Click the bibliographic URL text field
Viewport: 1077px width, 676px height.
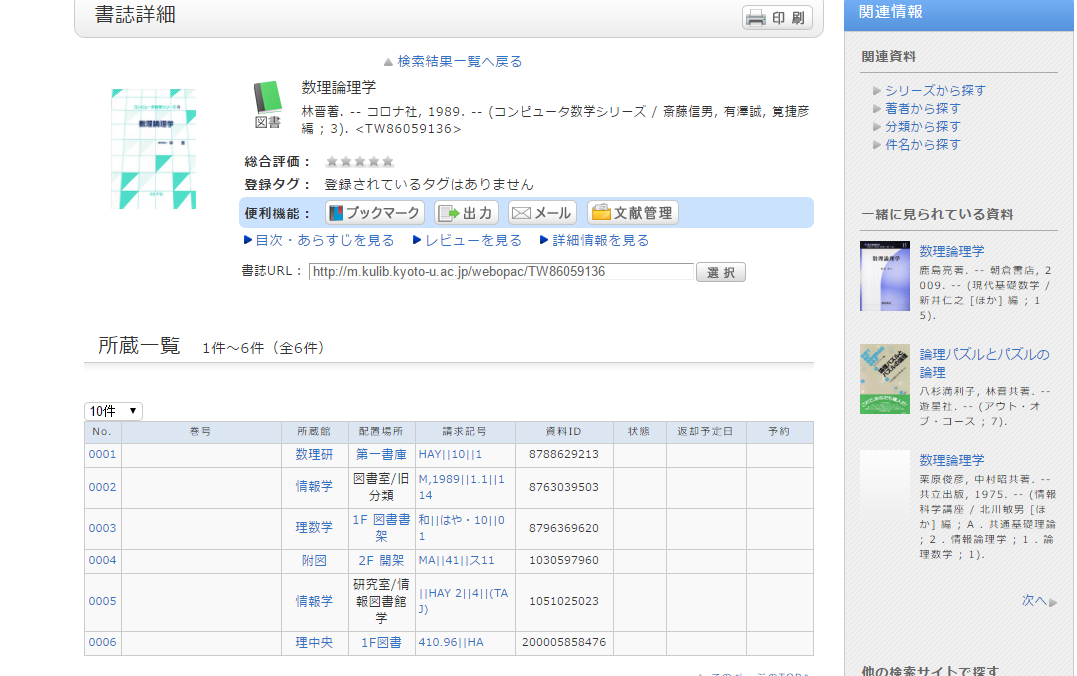[x=500, y=272]
